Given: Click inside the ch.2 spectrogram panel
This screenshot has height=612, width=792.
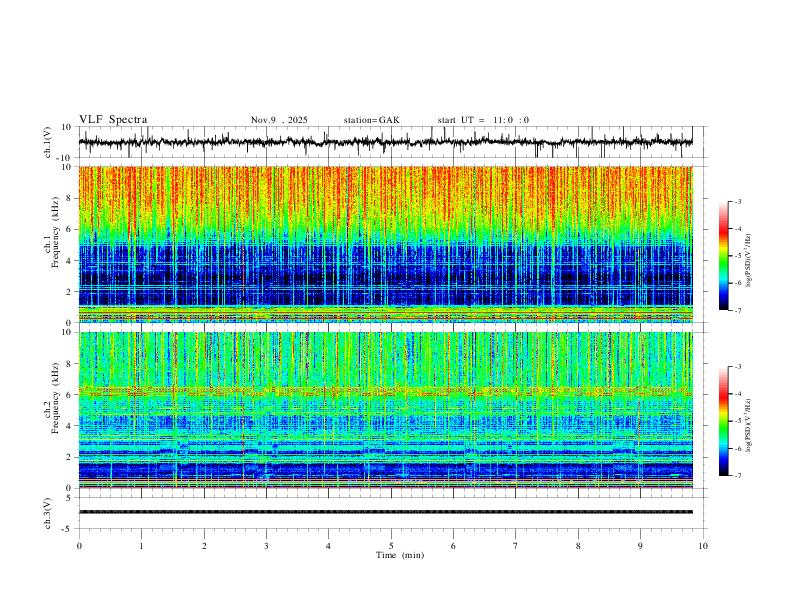Looking at the screenshot, I should click(x=385, y=410).
